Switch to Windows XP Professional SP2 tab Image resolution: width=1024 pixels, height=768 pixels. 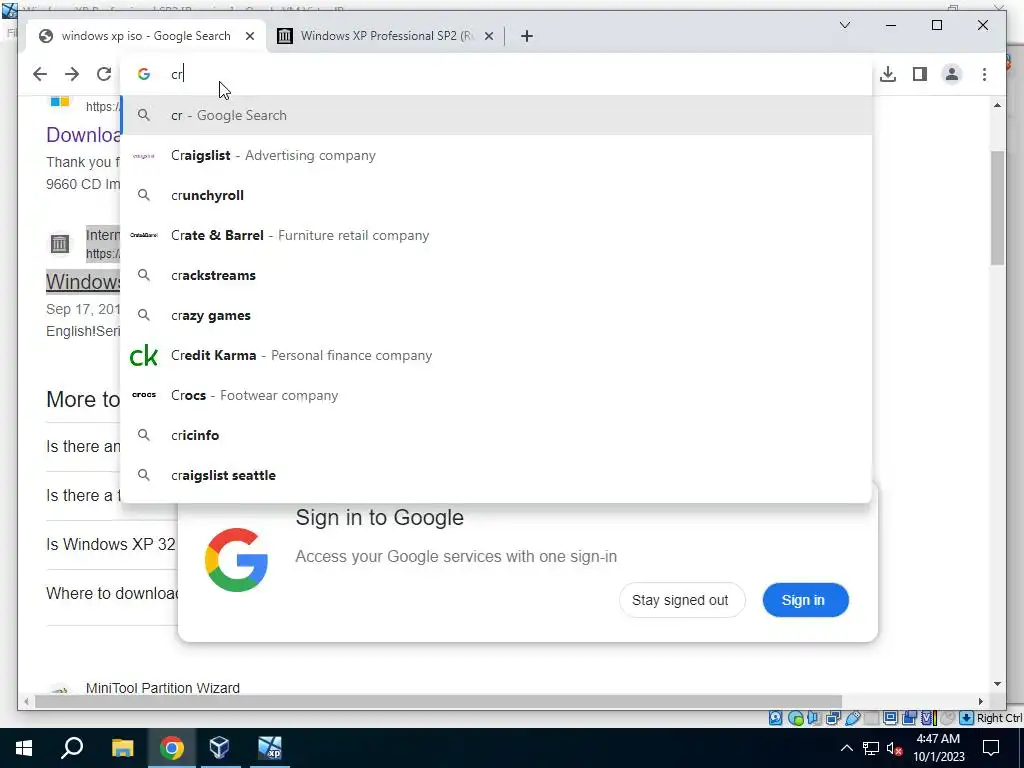(x=387, y=36)
